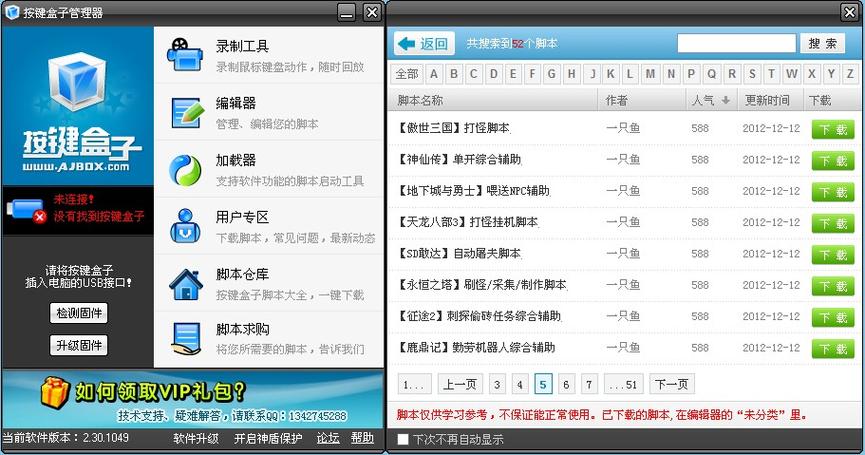The image size is (865, 455).
Task: Open 加载器 menu entry text
Action: (x=236, y=160)
